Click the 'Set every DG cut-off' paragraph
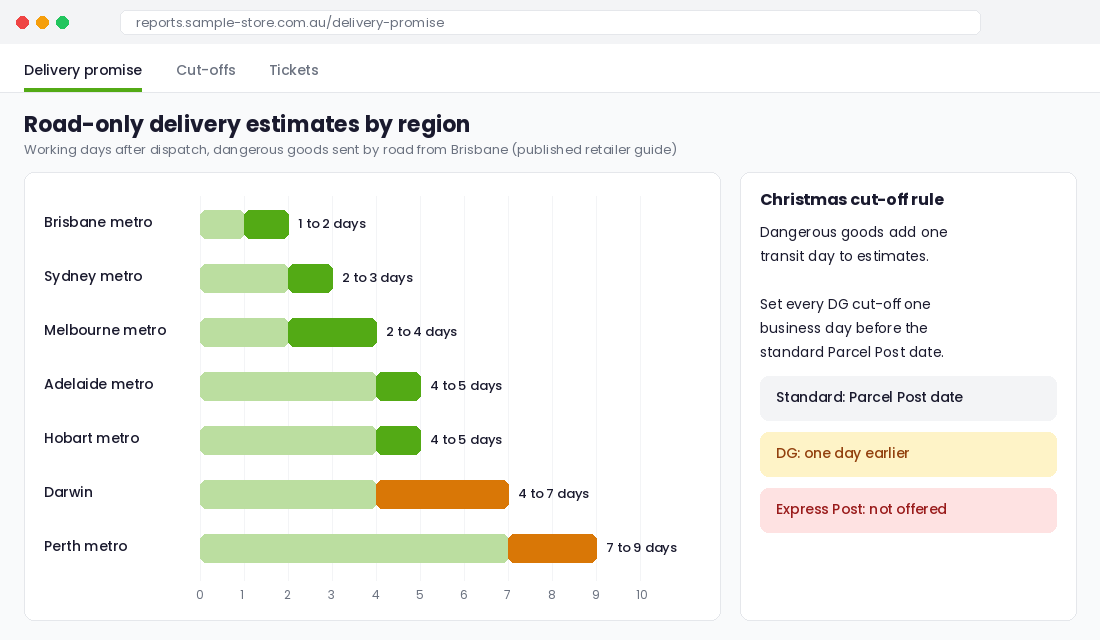Viewport: 1100px width, 640px height. [x=852, y=328]
